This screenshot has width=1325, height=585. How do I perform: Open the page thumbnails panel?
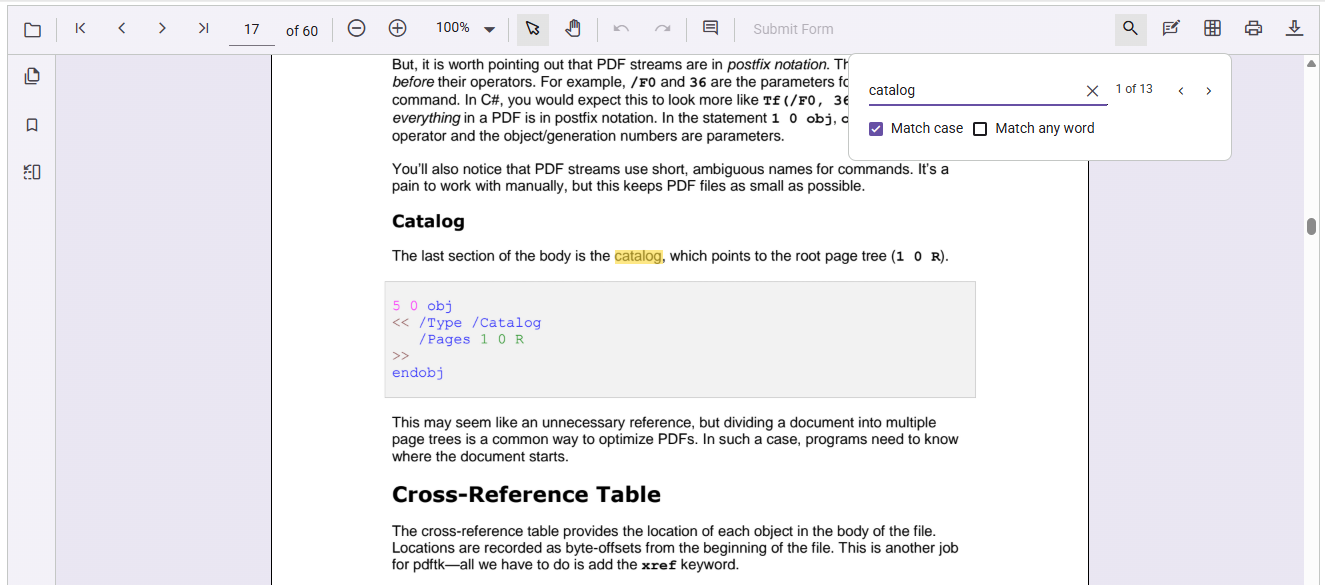pos(32,76)
